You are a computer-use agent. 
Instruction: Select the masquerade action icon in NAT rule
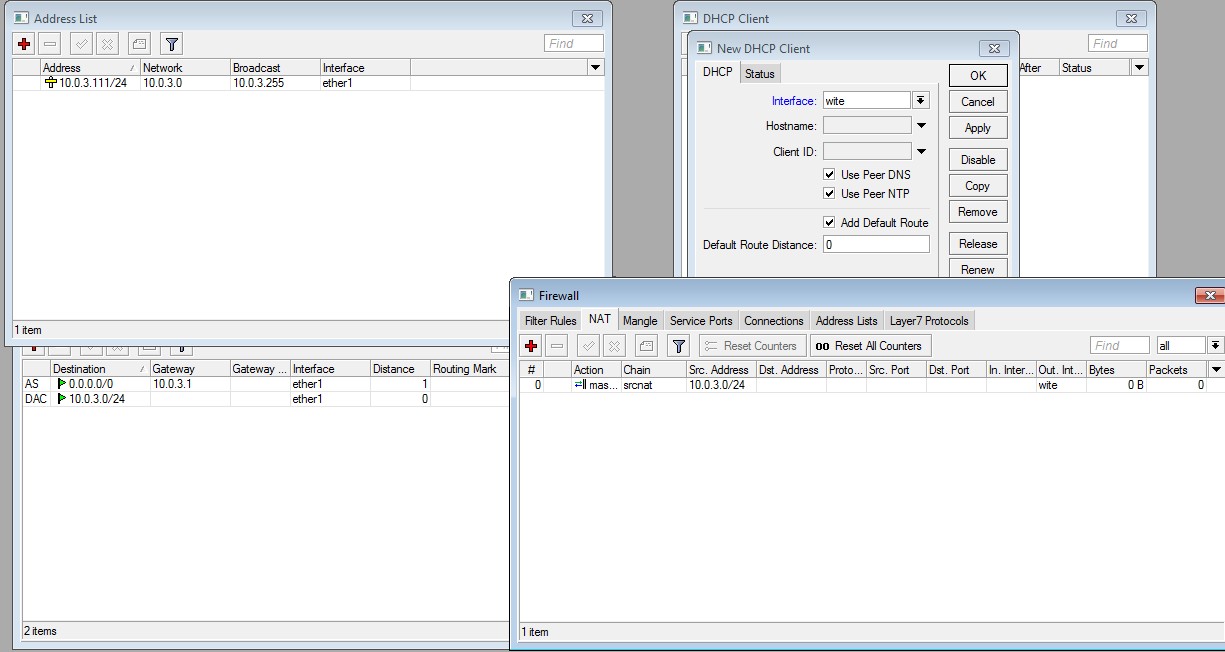tap(580, 385)
